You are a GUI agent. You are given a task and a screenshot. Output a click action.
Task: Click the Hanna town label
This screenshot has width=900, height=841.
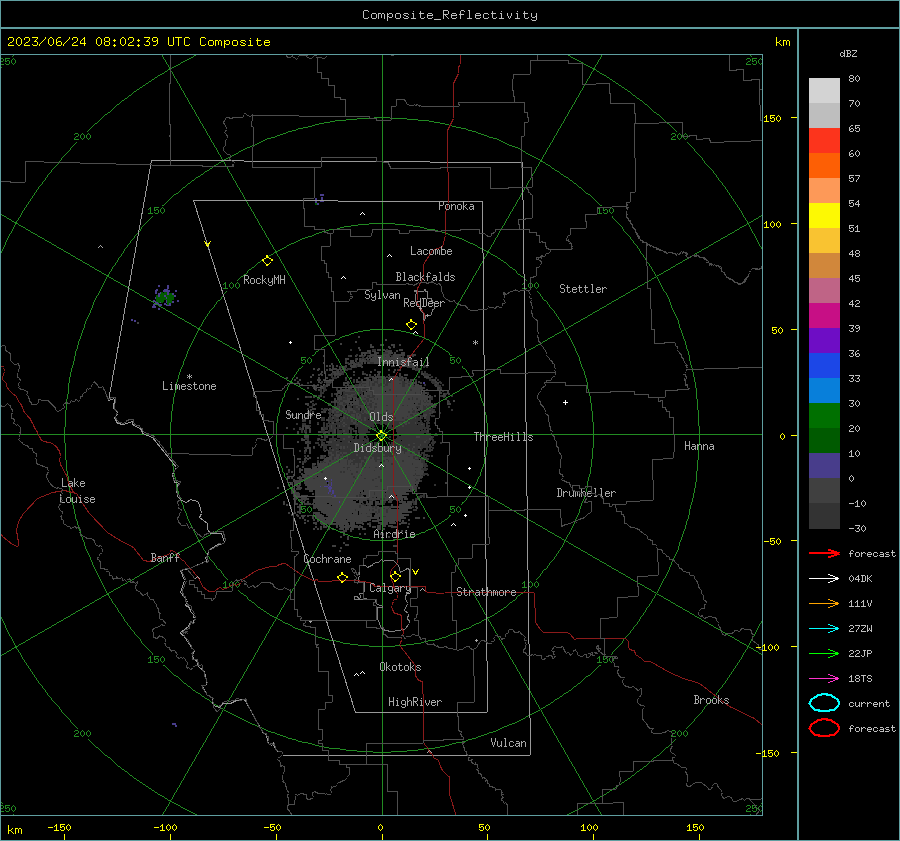pos(699,446)
